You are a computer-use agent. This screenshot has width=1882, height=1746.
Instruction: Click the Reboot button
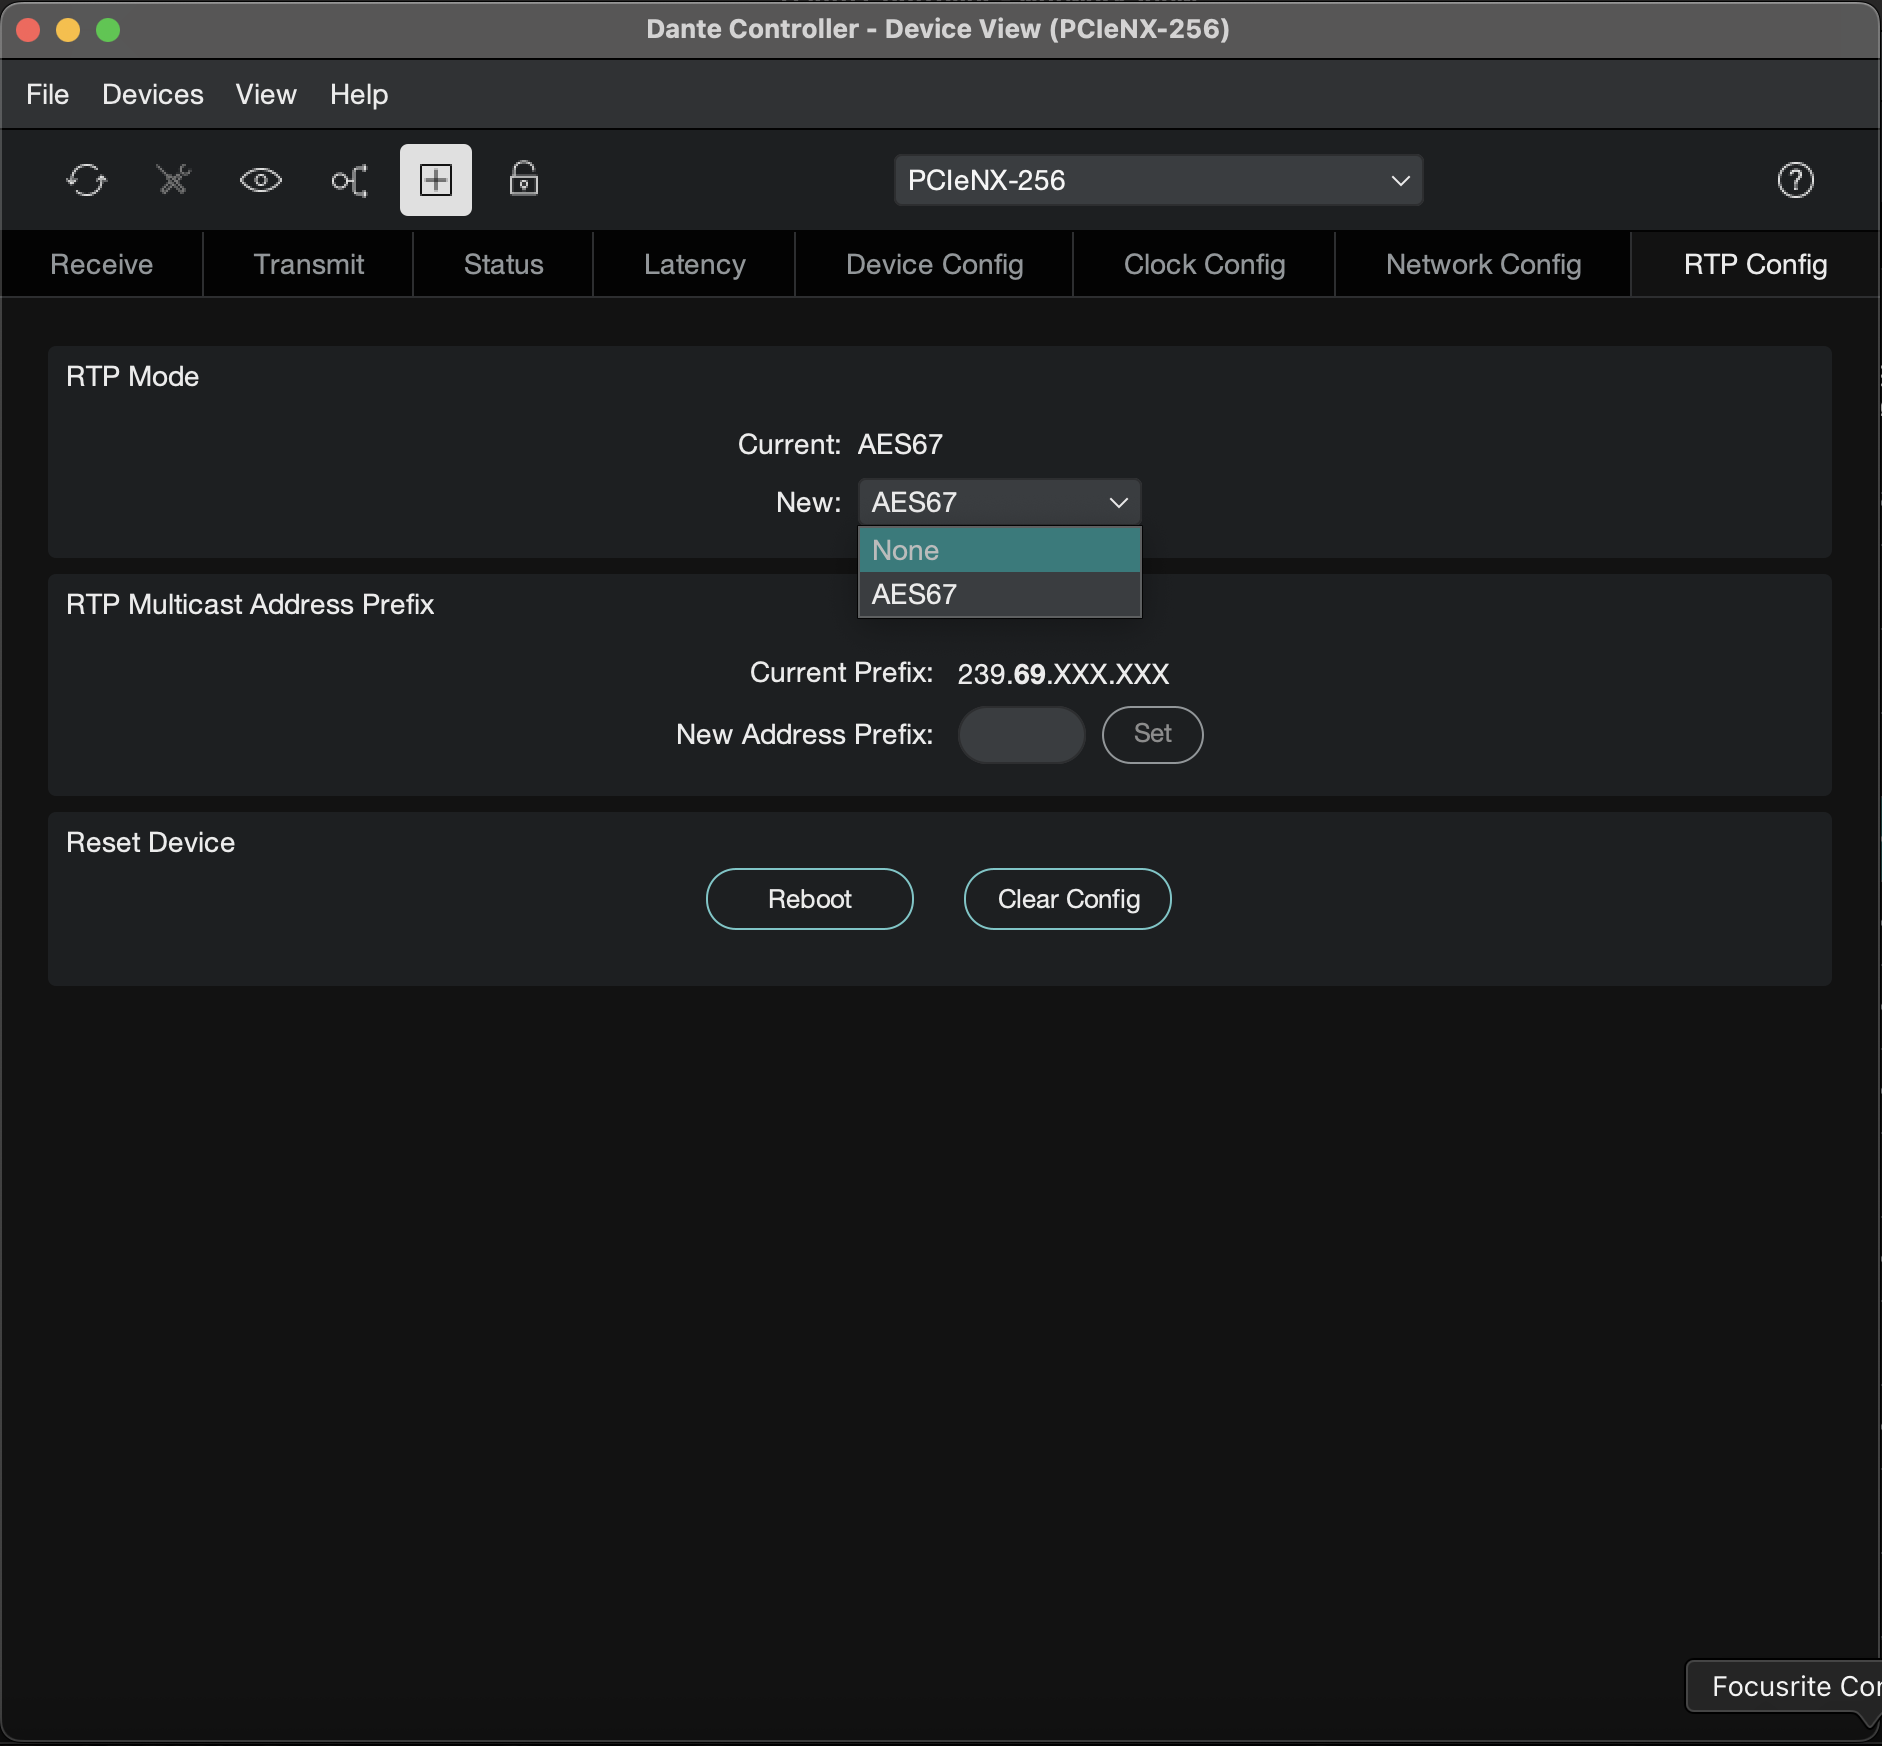809,899
